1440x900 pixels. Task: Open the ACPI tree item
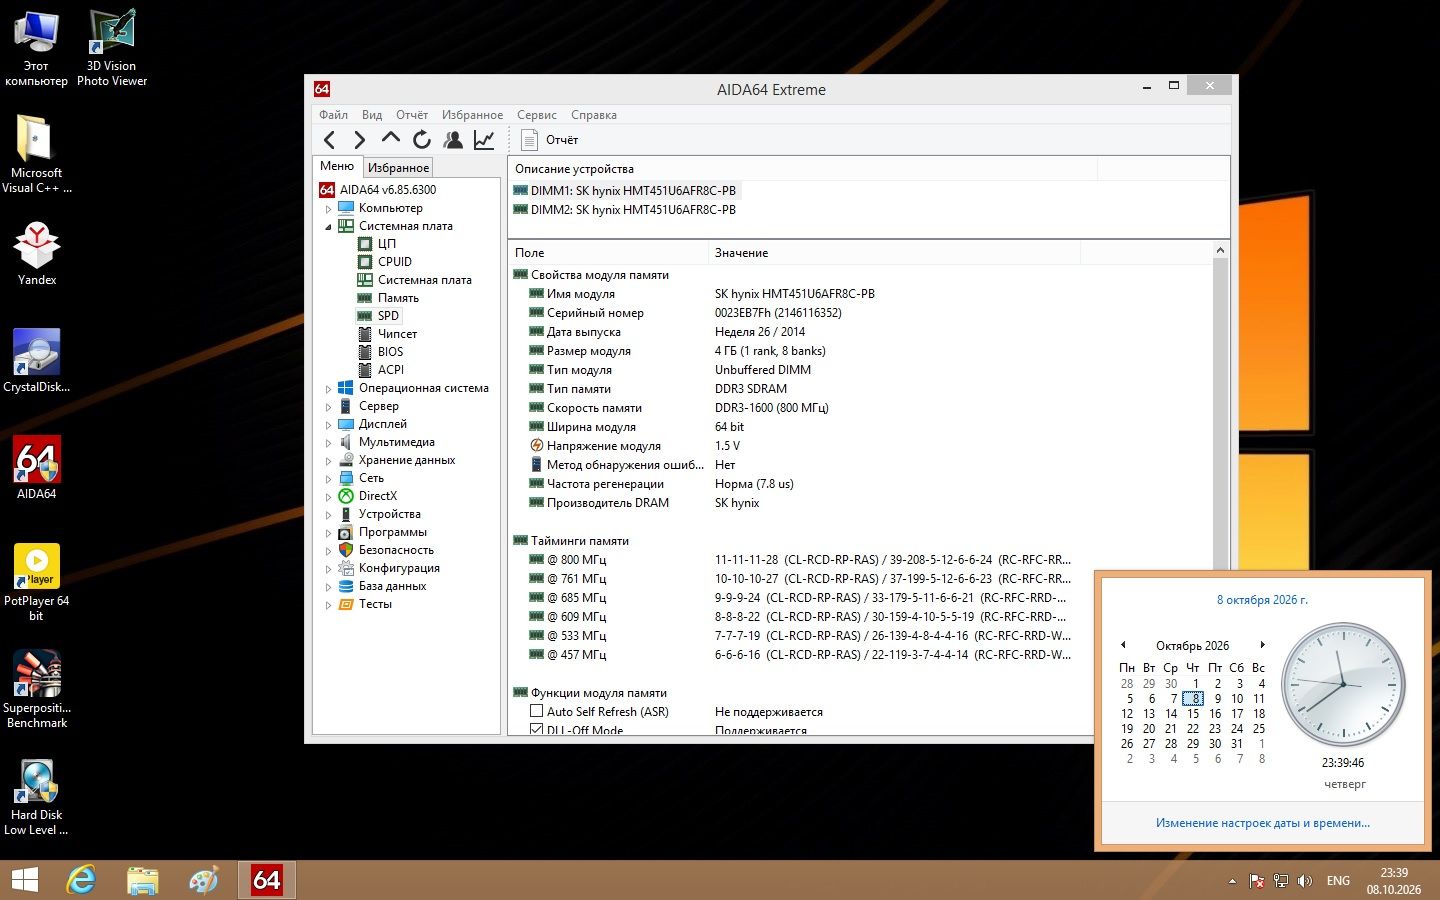[x=390, y=370]
